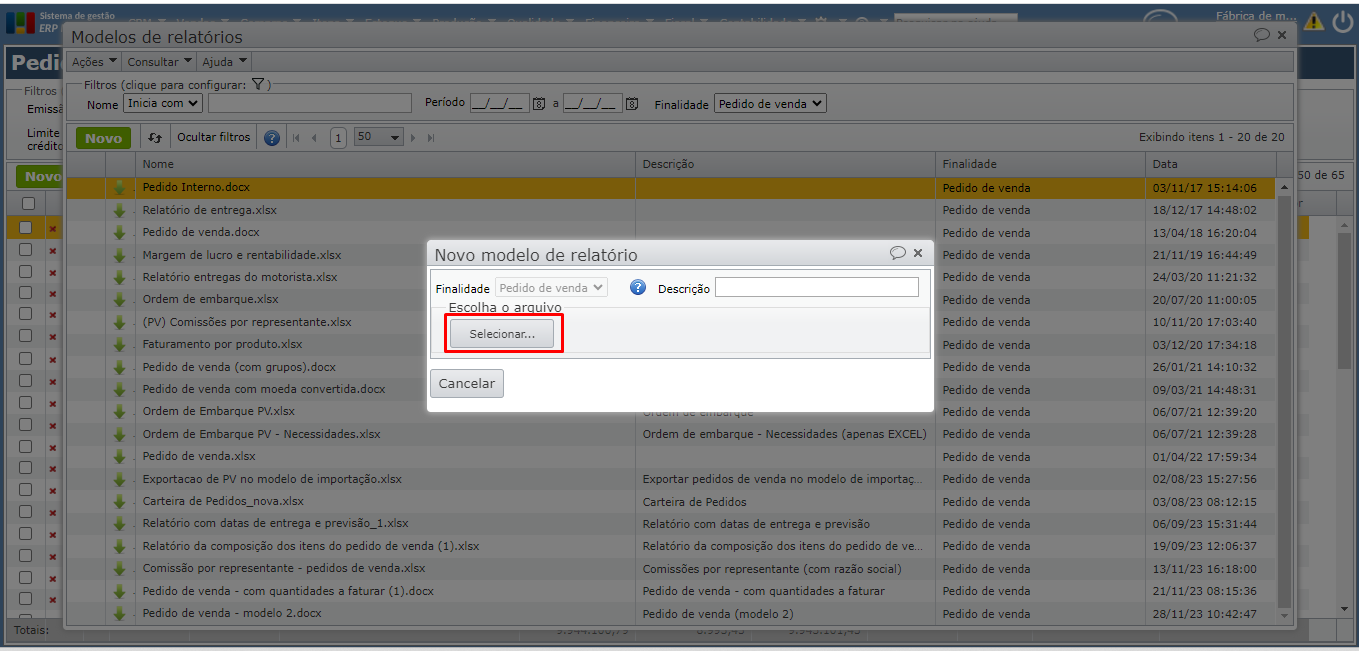Click comment bubble in Novo modelo de relatório dialog
This screenshot has width=1359, height=651.
pos(898,253)
